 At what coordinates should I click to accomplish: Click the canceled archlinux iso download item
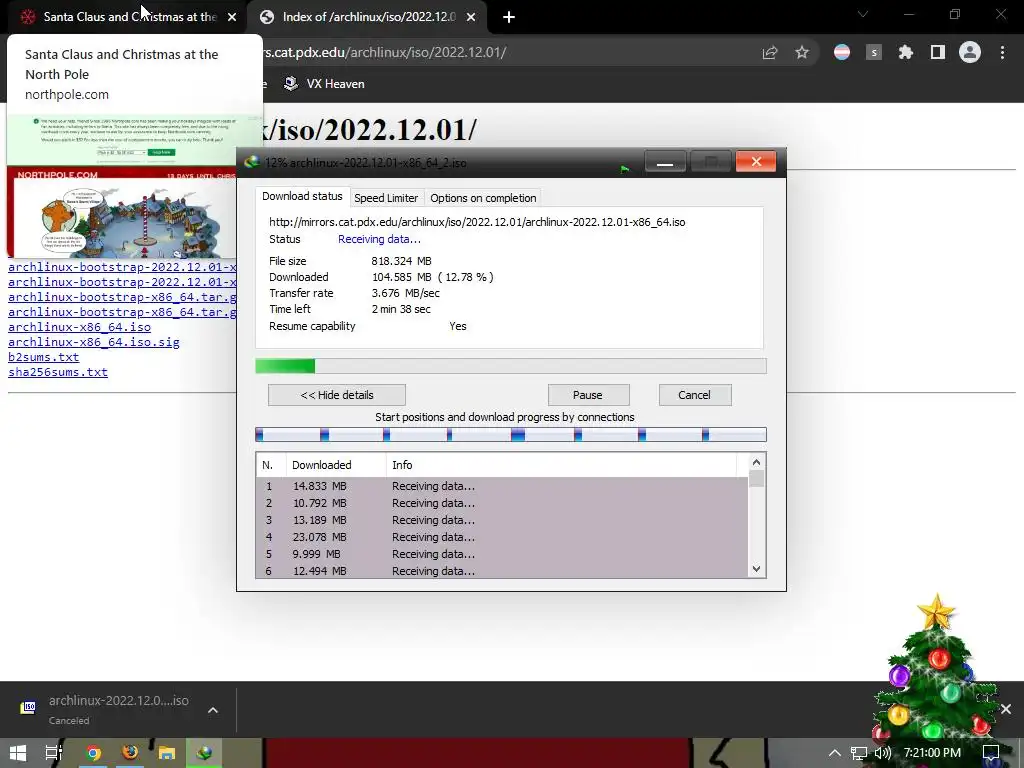pos(106,710)
